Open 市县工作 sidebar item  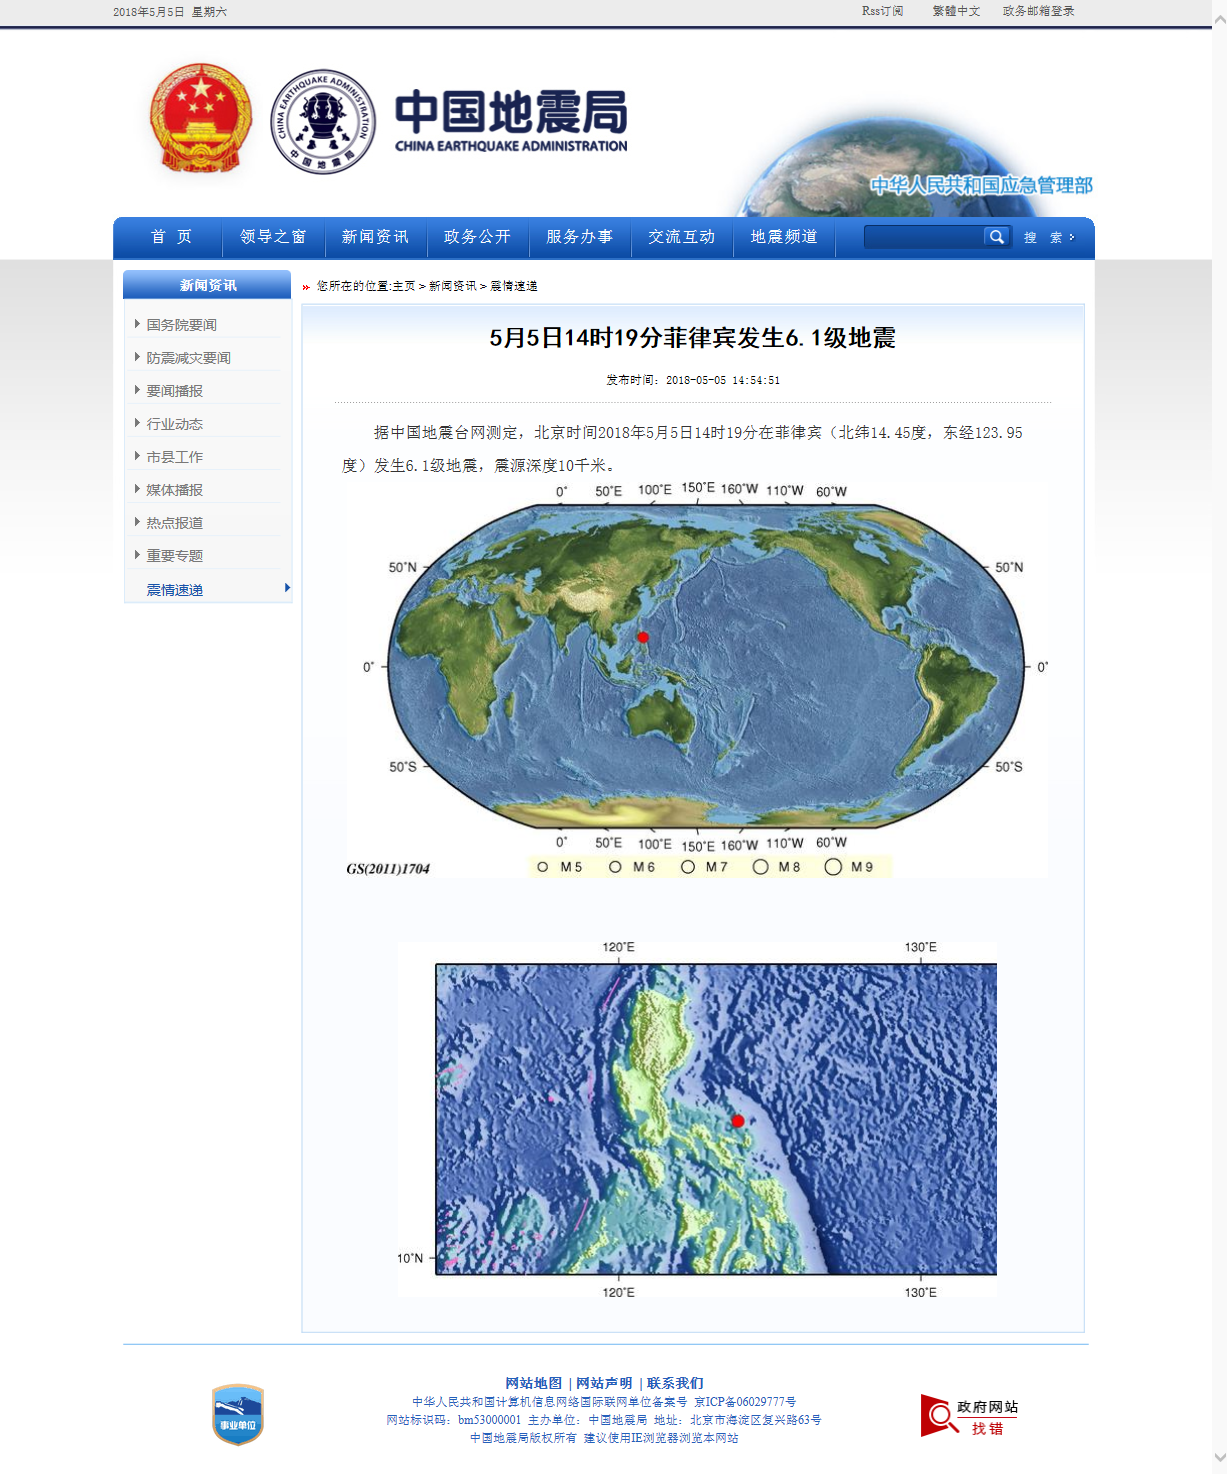click(x=174, y=457)
